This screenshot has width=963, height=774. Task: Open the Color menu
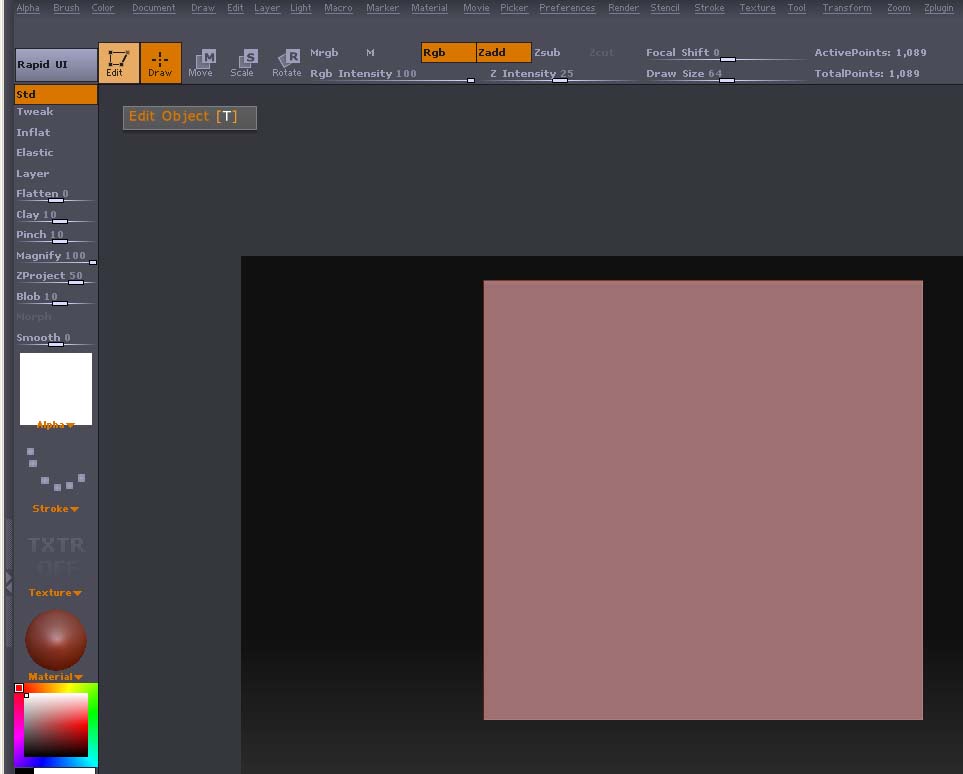103,8
